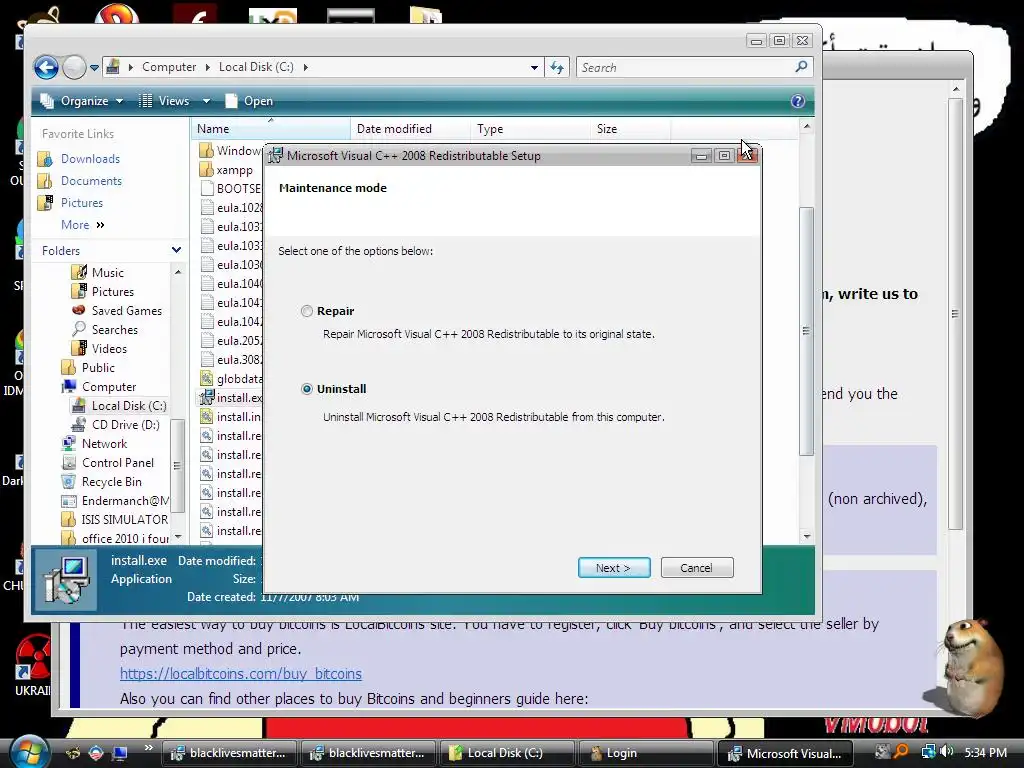Open the localbitcoins.com buy_bitcoins link

(240, 673)
